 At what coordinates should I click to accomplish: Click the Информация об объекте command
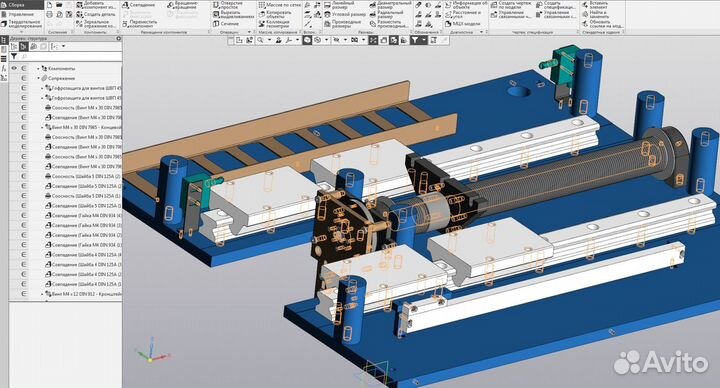pyautogui.click(x=466, y=5)
